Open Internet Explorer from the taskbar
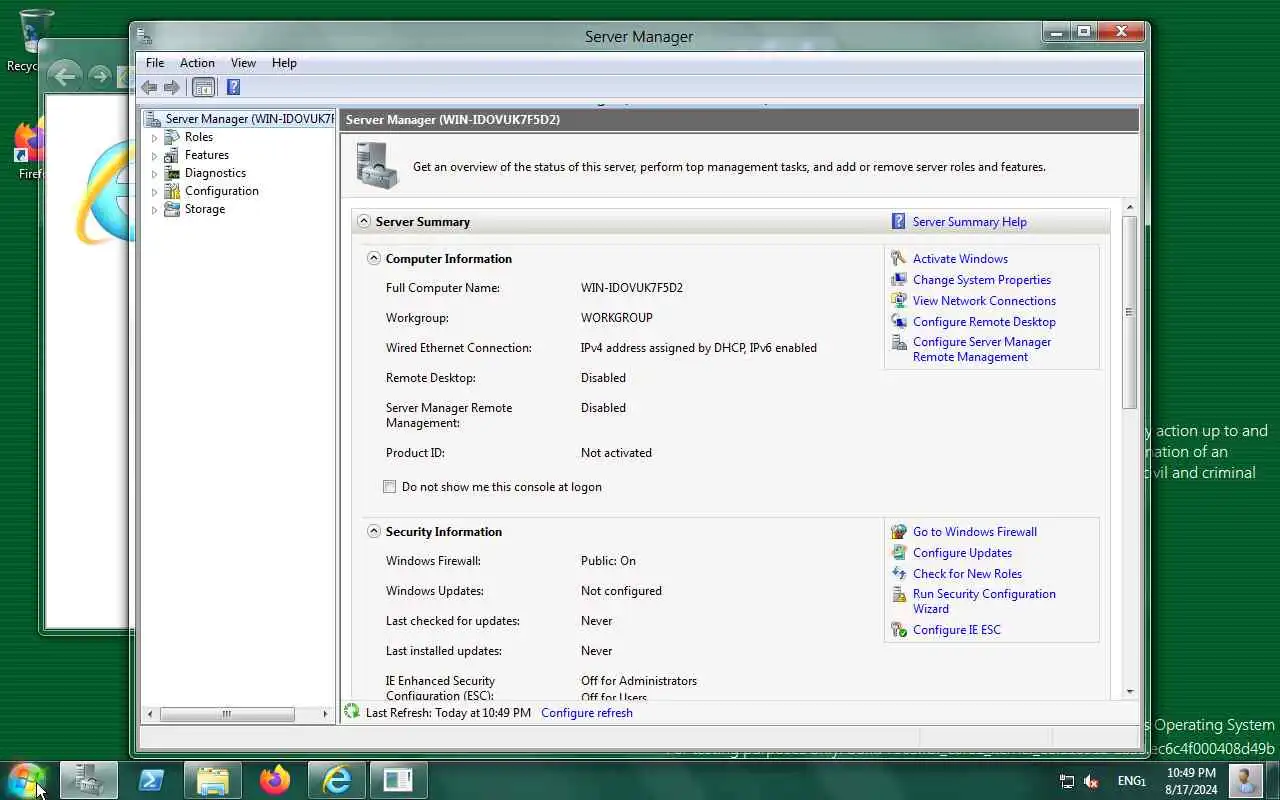1280x800 pixels. (x=336, y=780)
